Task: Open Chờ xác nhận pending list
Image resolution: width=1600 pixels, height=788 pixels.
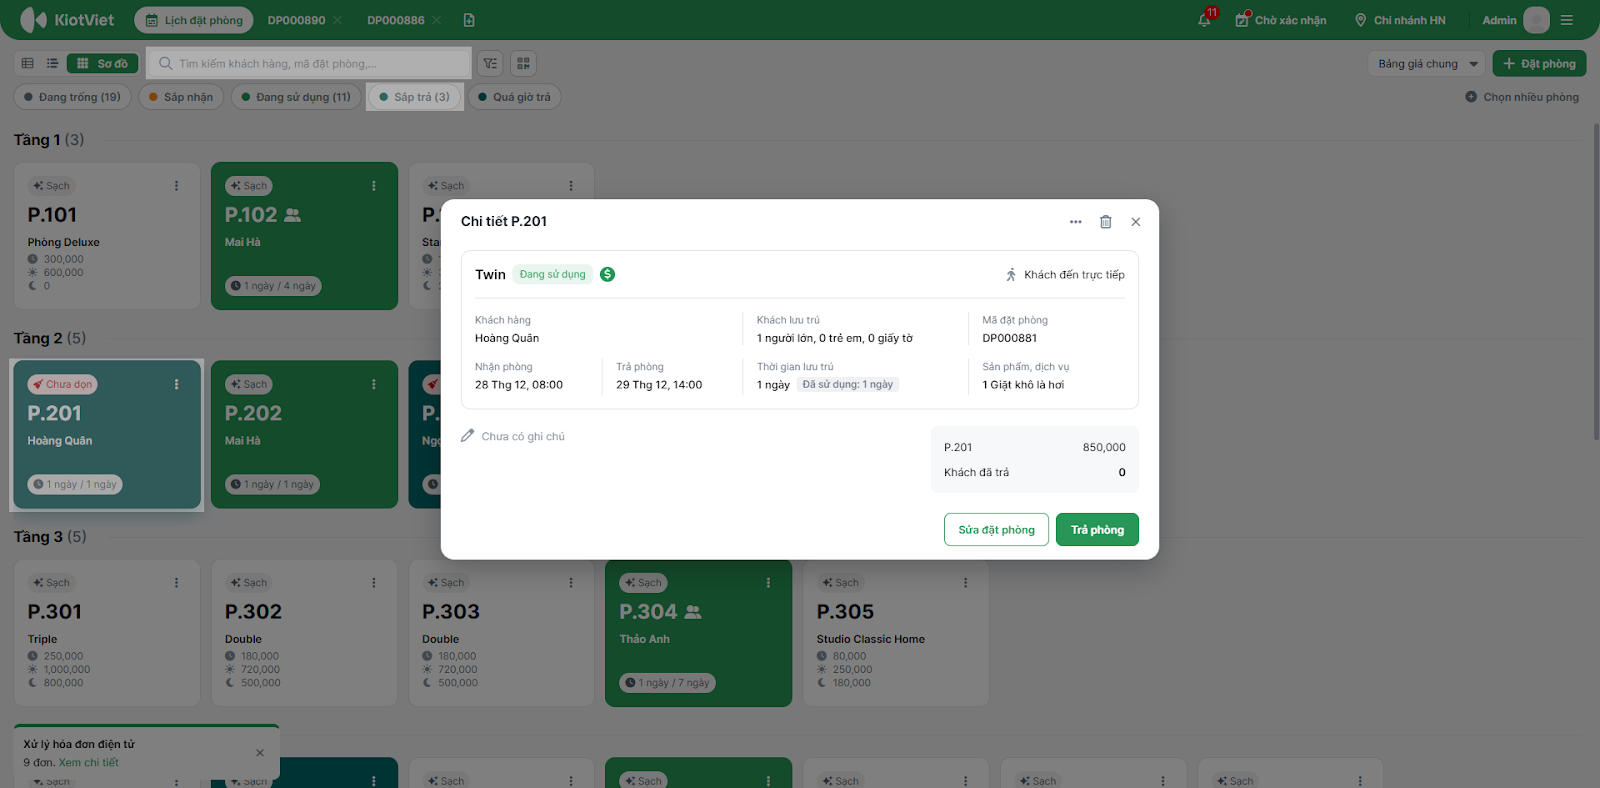Action: click(x=1281, y=20)
